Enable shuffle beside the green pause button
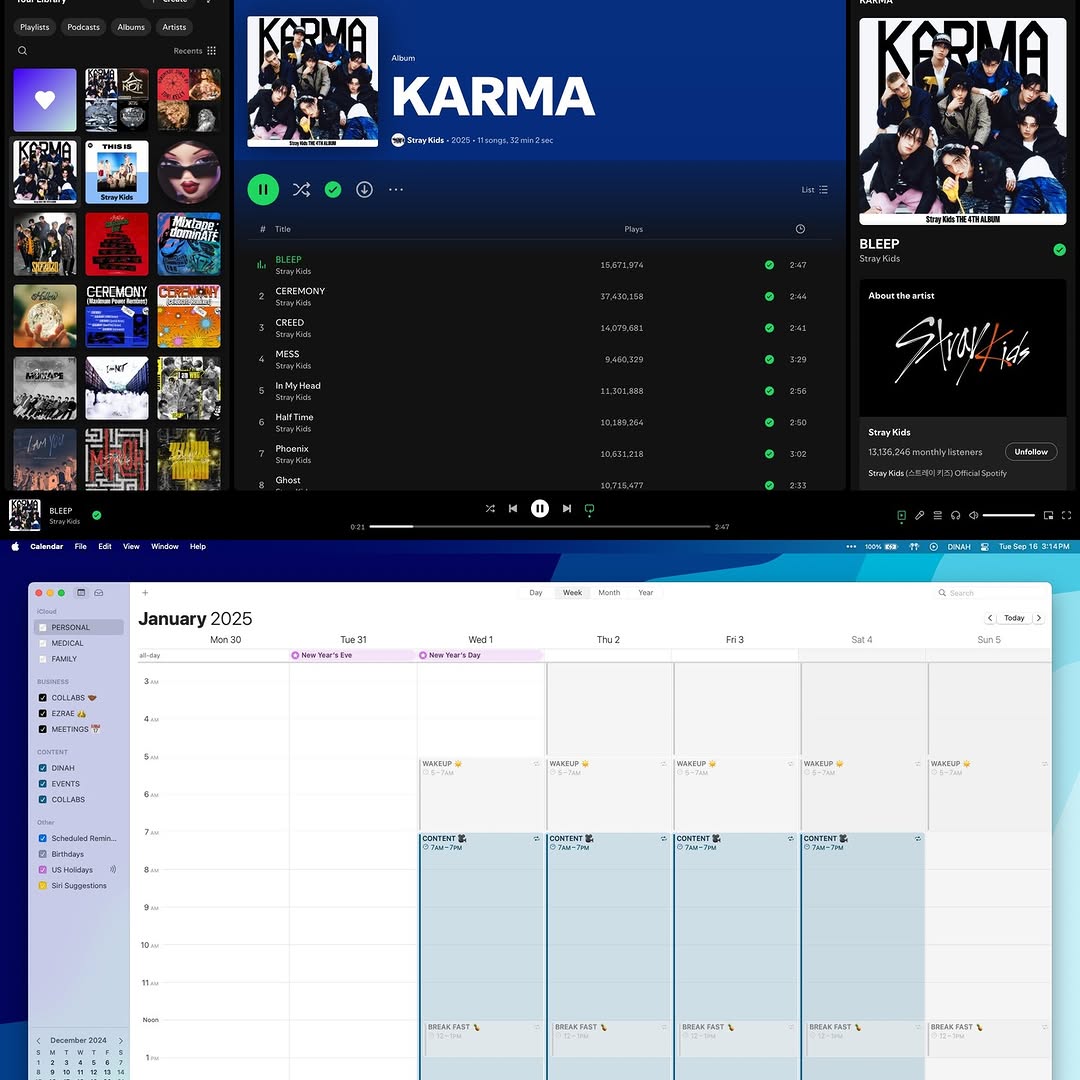 [x=301, y=189]
